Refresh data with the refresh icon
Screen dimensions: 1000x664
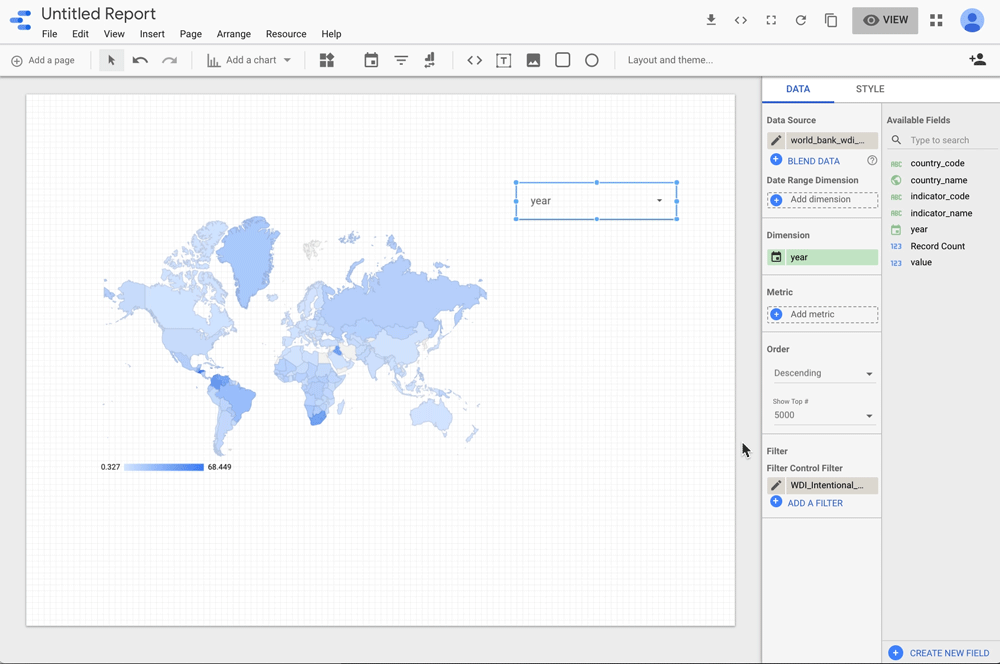pyautogui.click(x=800, y=20)
